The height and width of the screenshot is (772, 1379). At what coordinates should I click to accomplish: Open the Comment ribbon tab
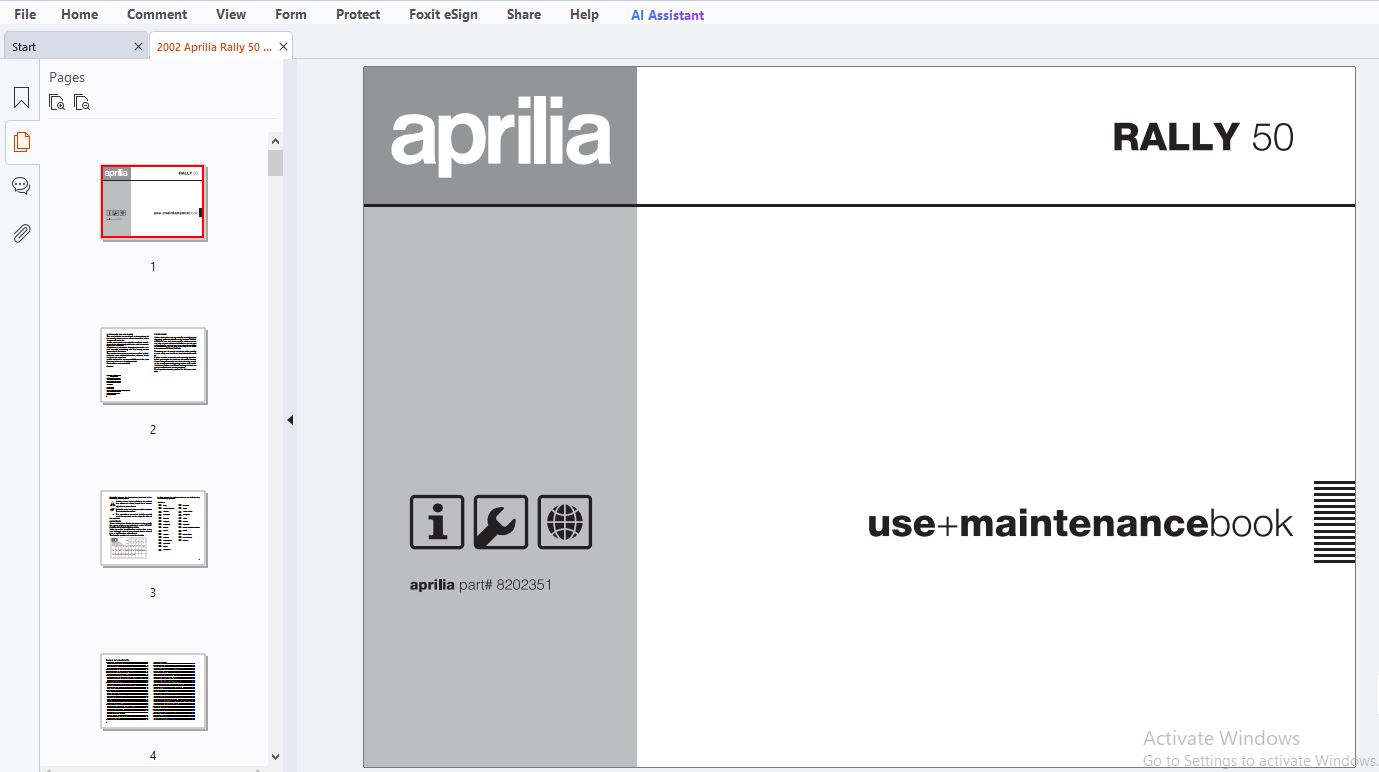tap(157, 14)
